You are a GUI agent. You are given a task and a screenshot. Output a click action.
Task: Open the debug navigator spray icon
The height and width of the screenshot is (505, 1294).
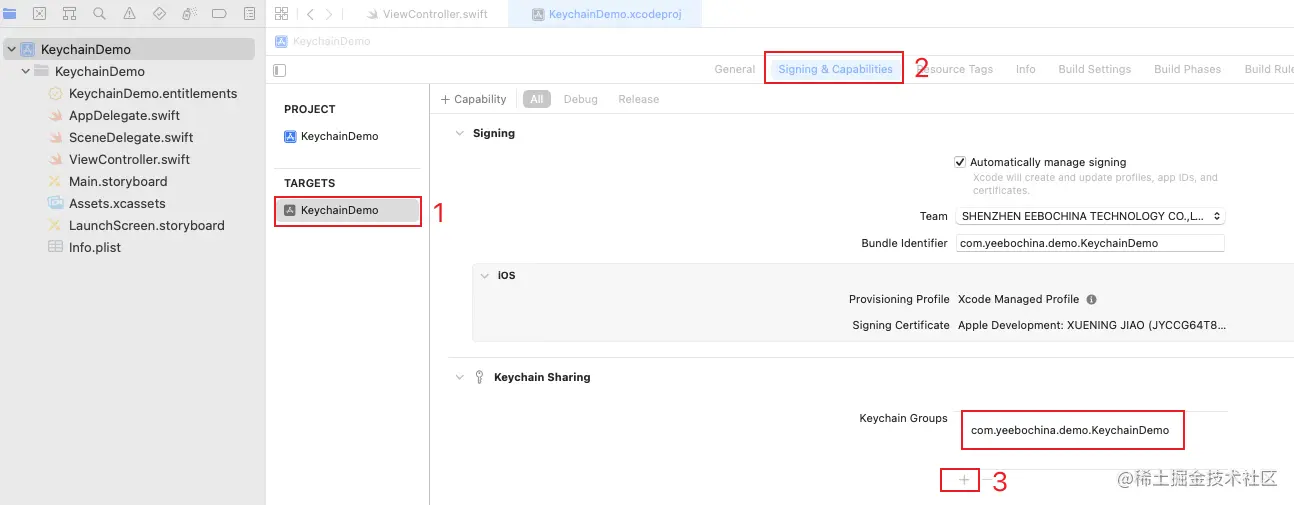tap(189, 14)
